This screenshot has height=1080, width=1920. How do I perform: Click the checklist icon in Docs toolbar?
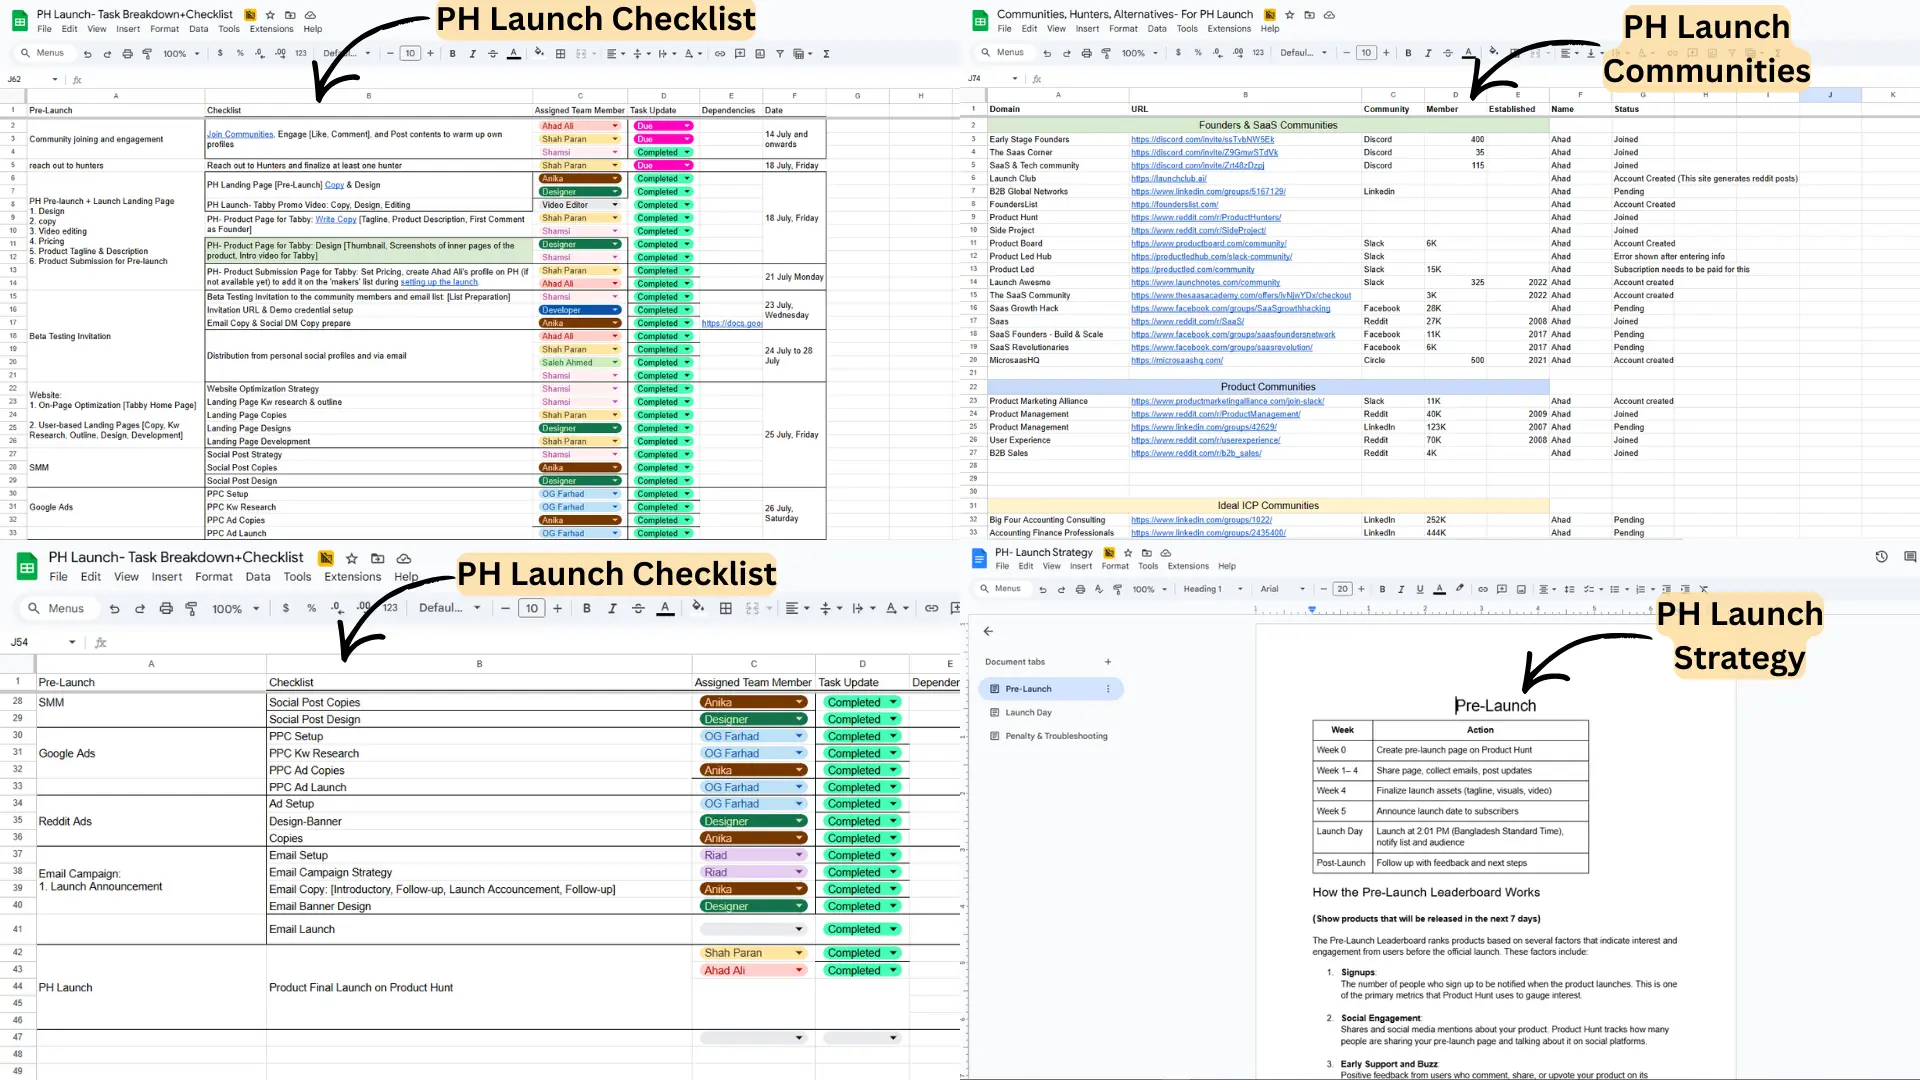coord(1589,589)
